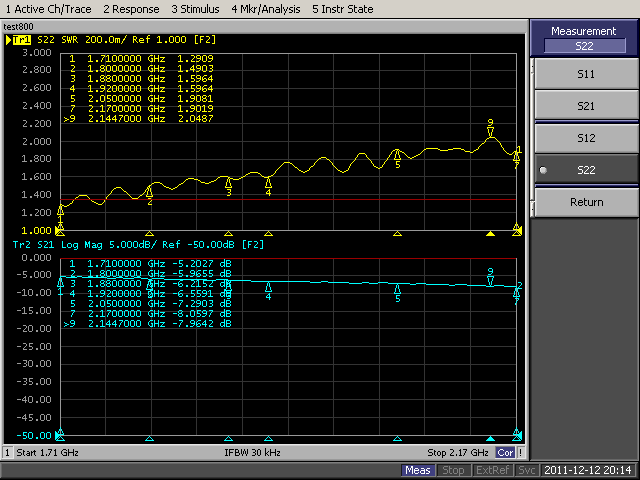Select the S22 measurement softkey
The image size is (640, 480).
pyautogui.click(x=586, y=170)
